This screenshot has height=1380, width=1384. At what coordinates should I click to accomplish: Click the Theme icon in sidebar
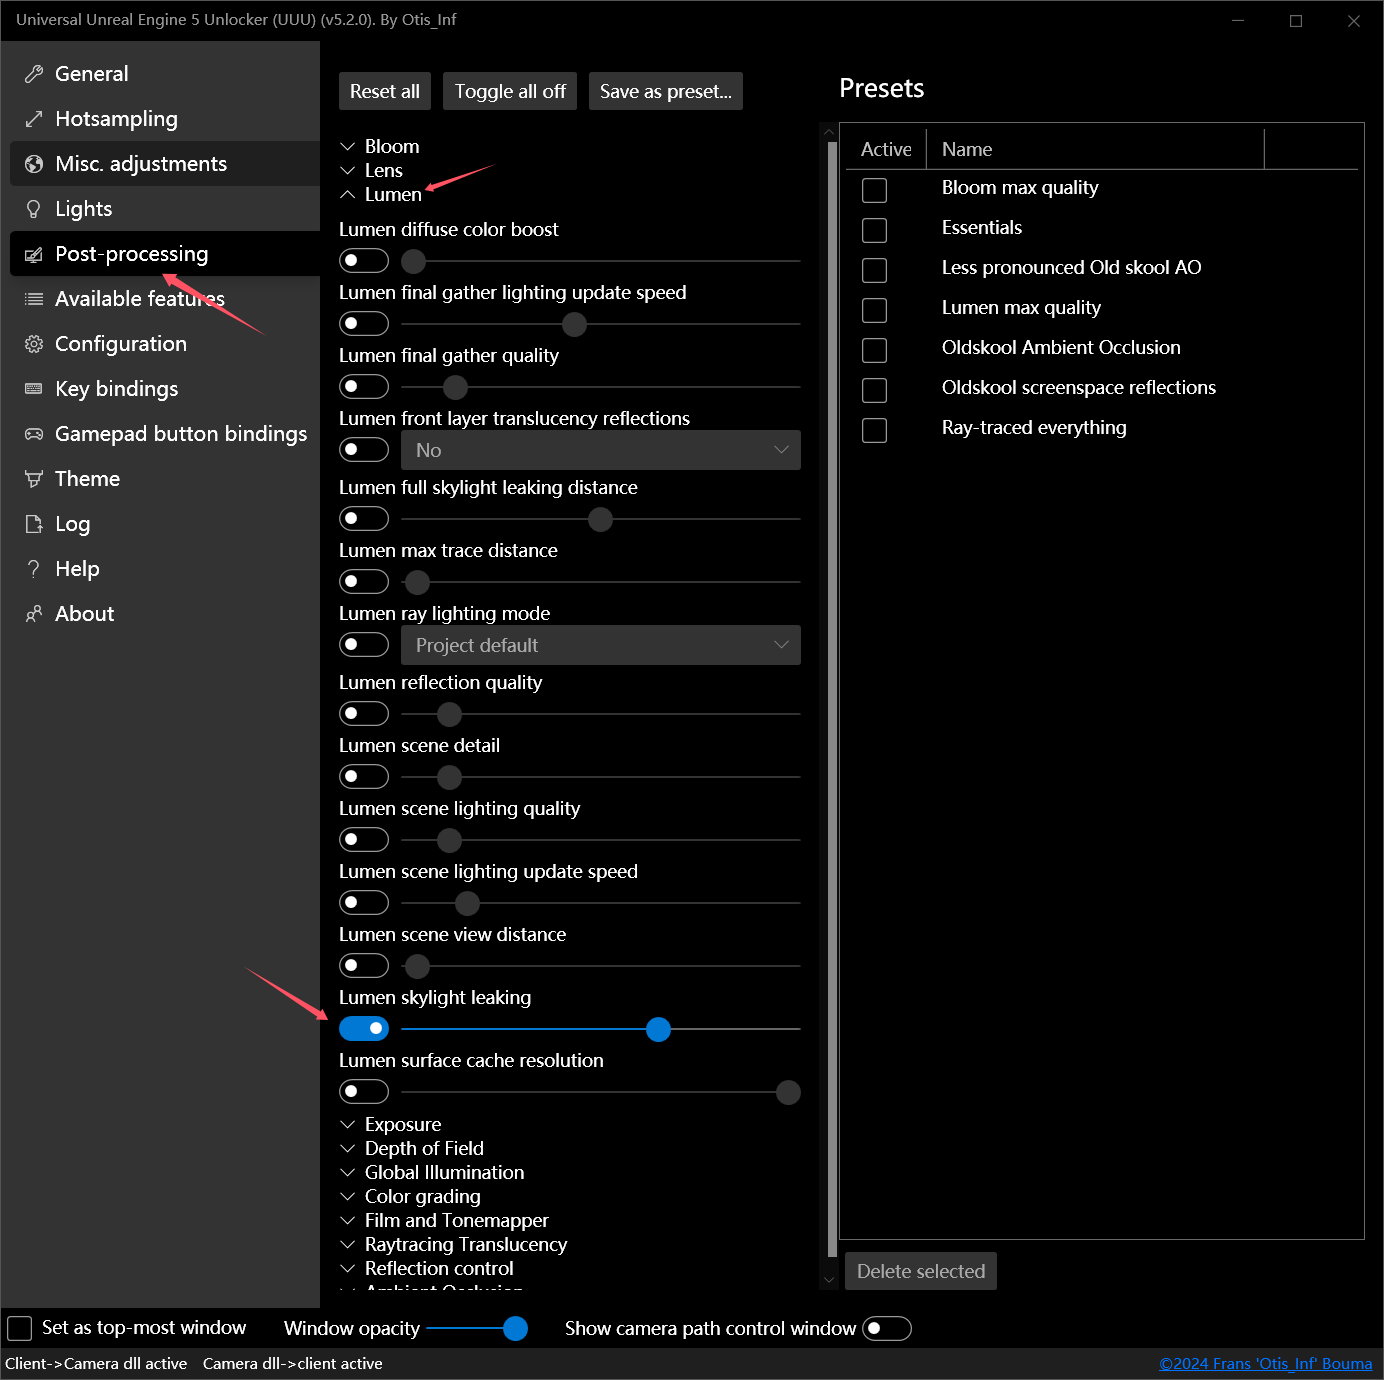coord(34,479)
